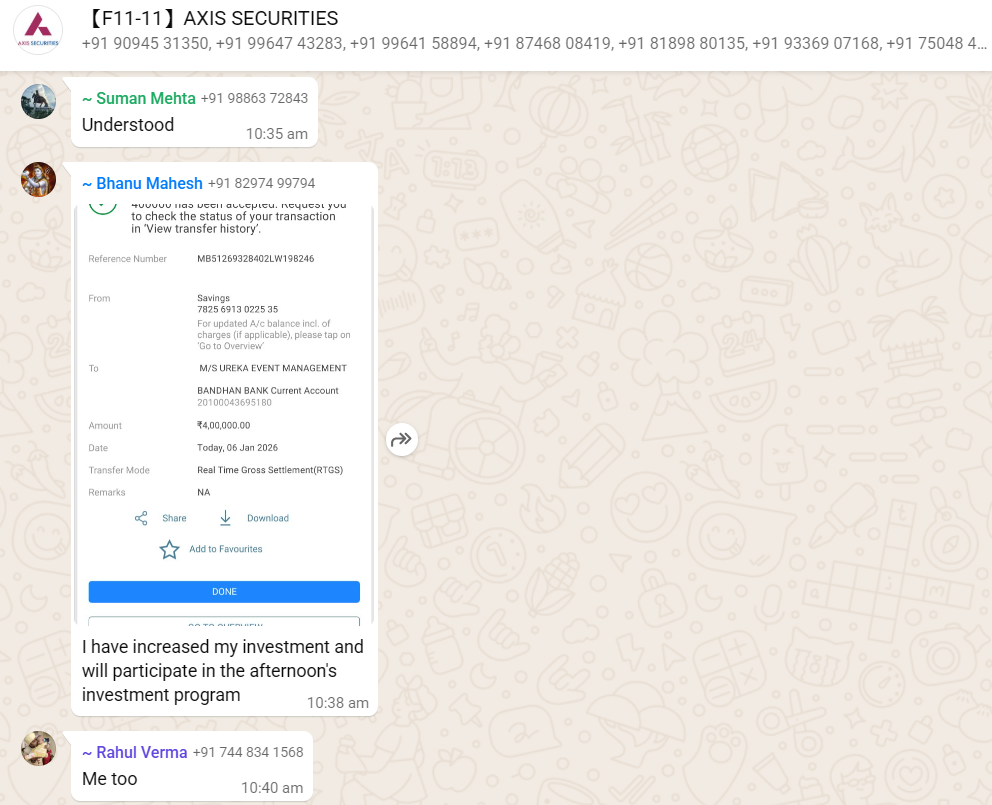Click Suman Mehta's profile picture

point(38,102)
